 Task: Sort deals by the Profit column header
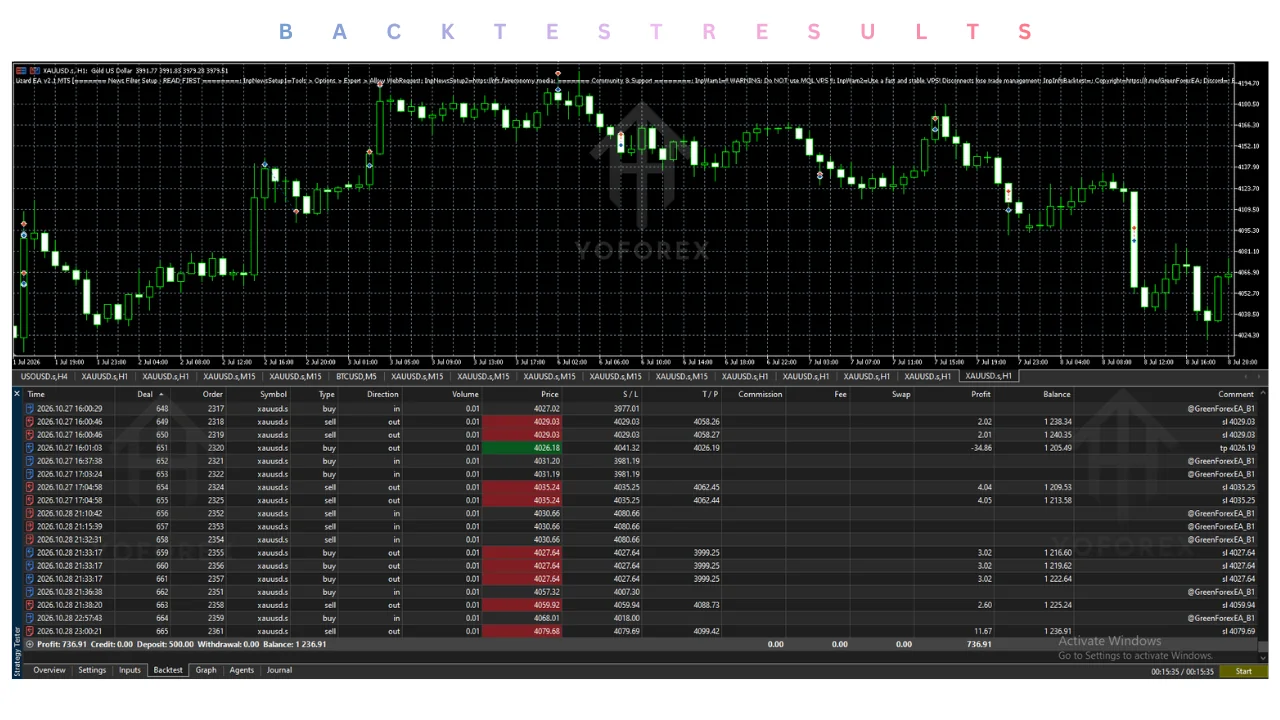[x=981, y=394]
